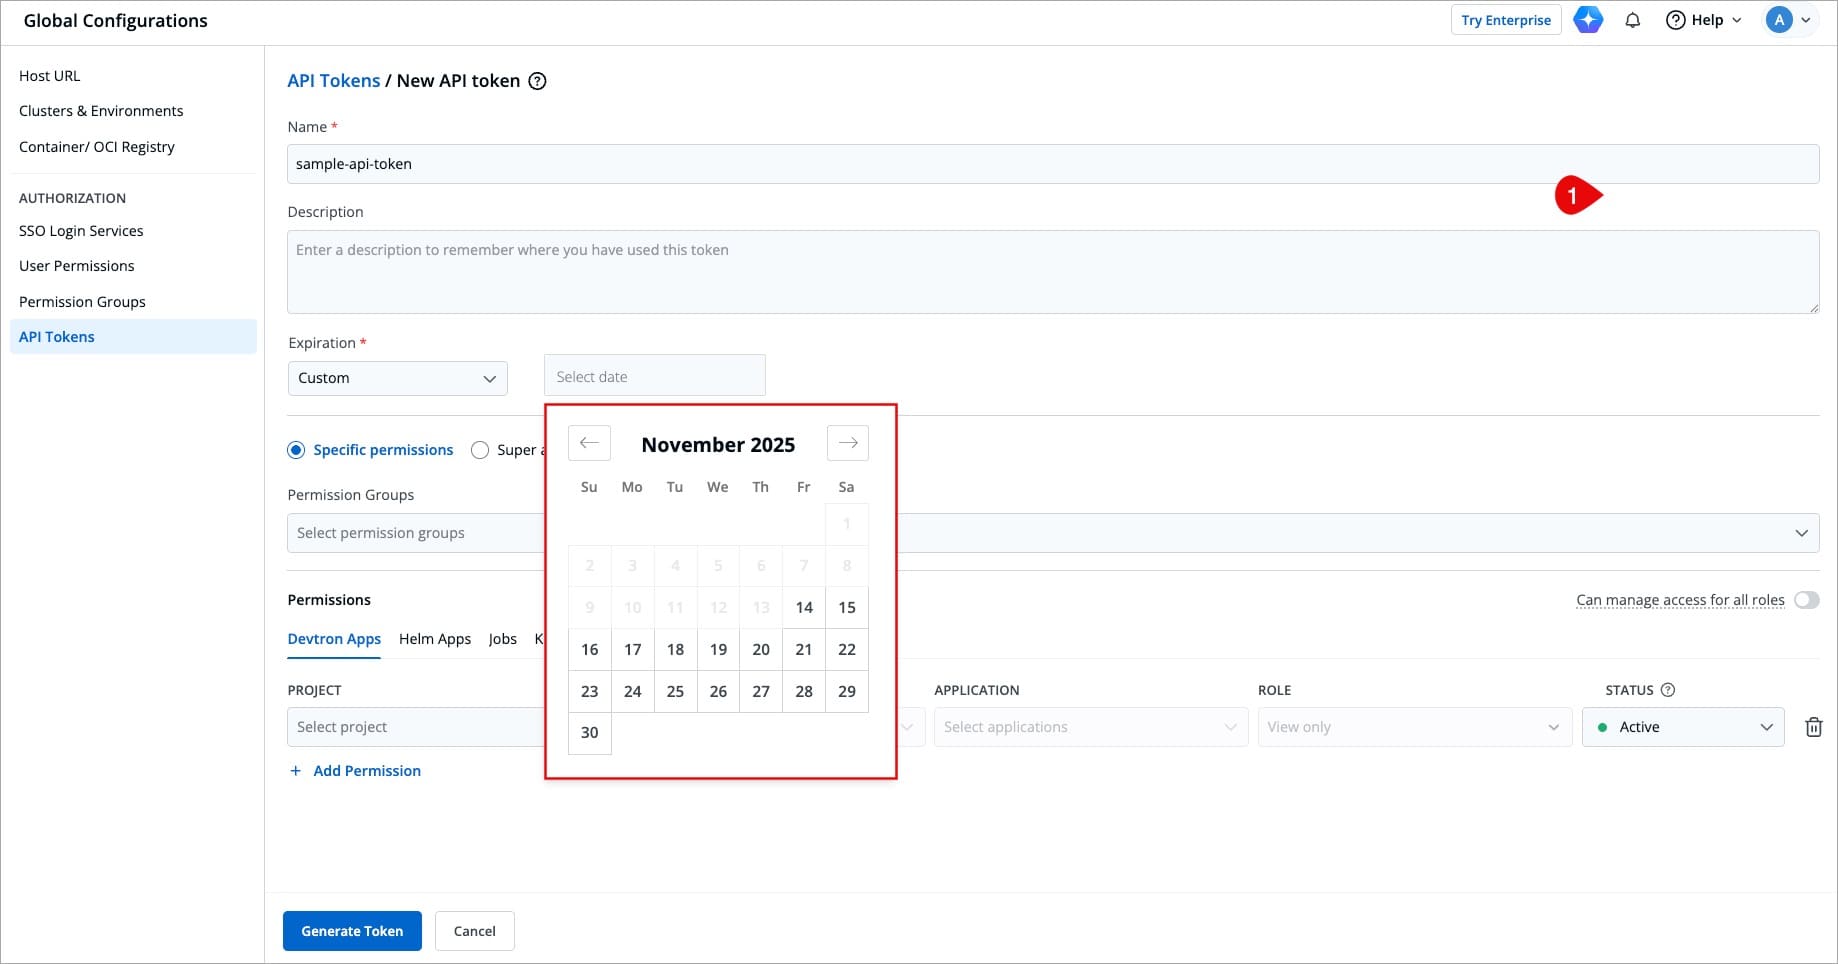The width and height of the screenshot is (1838, 964).
Task: Open User Permissions in the sidebar
Action: click(x=77, y=266)
